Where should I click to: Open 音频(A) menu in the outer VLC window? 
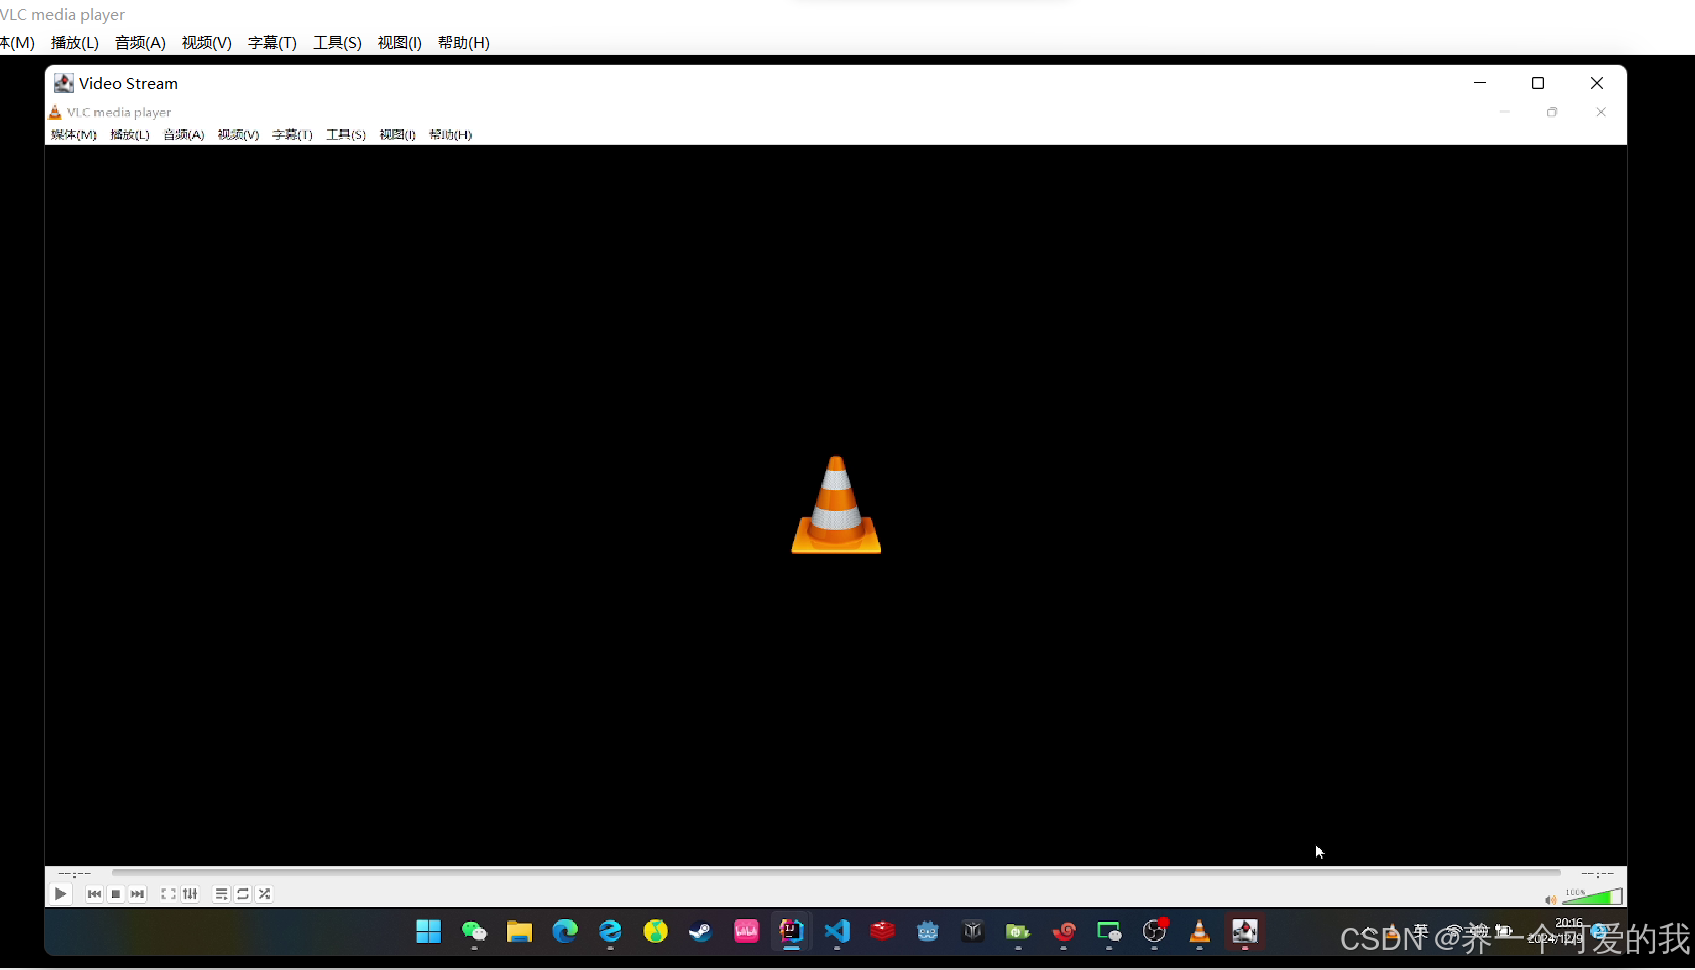[140, 42]
